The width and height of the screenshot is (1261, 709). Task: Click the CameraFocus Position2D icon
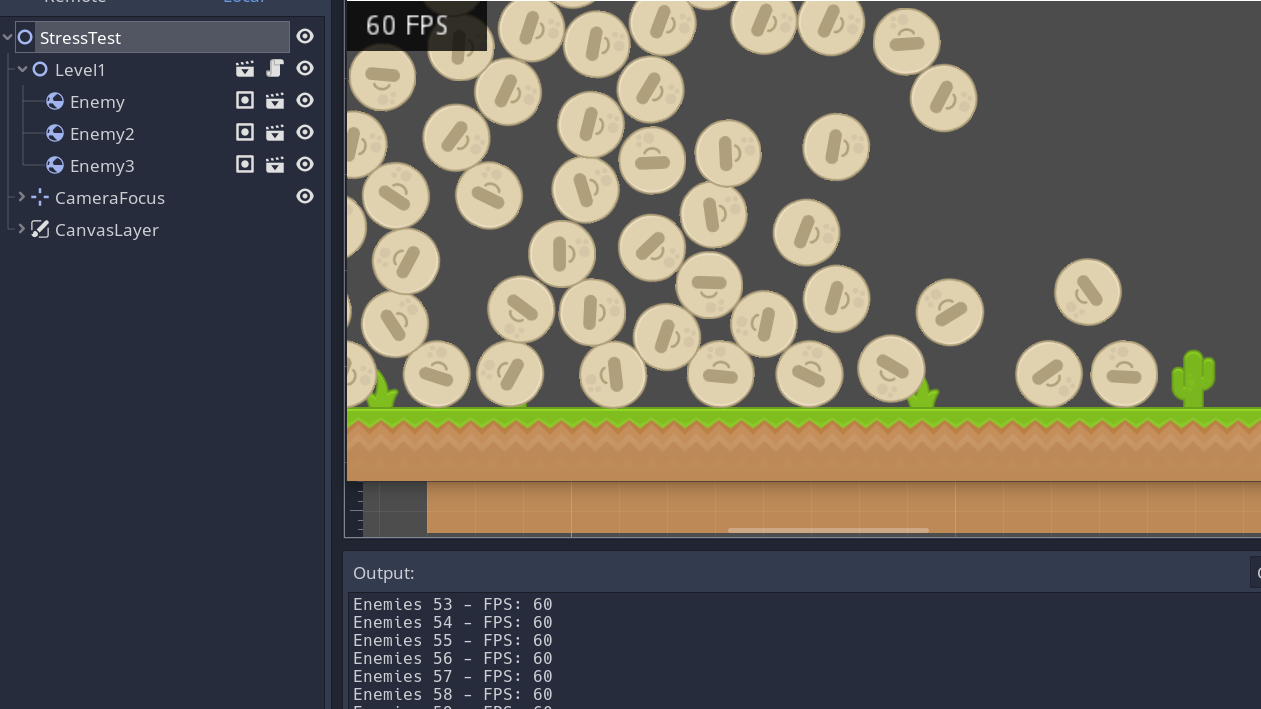point(40,198)
